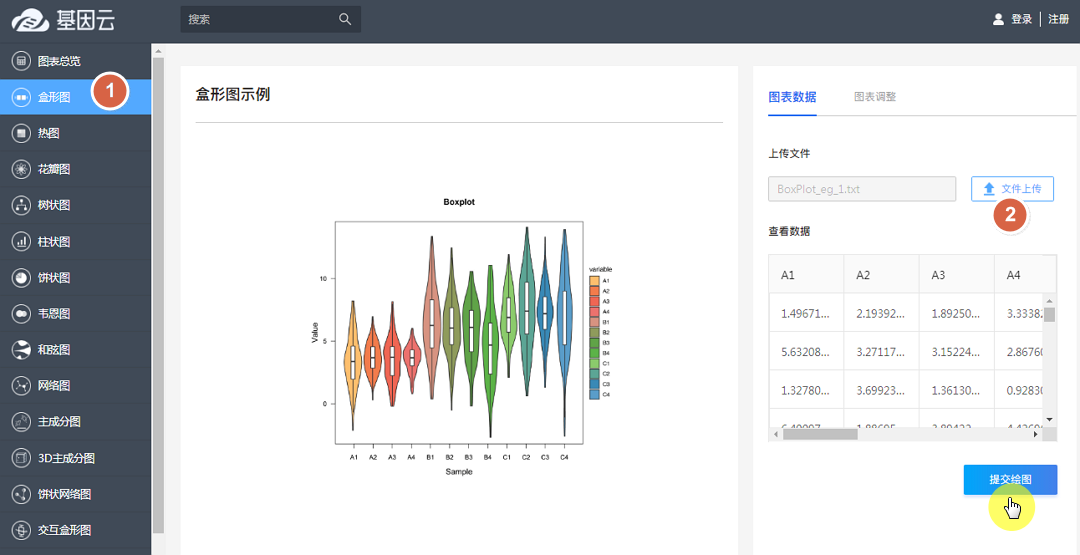Submit the plot with 提交绘图
1080x555 pixels.
tap(1010, 480)
